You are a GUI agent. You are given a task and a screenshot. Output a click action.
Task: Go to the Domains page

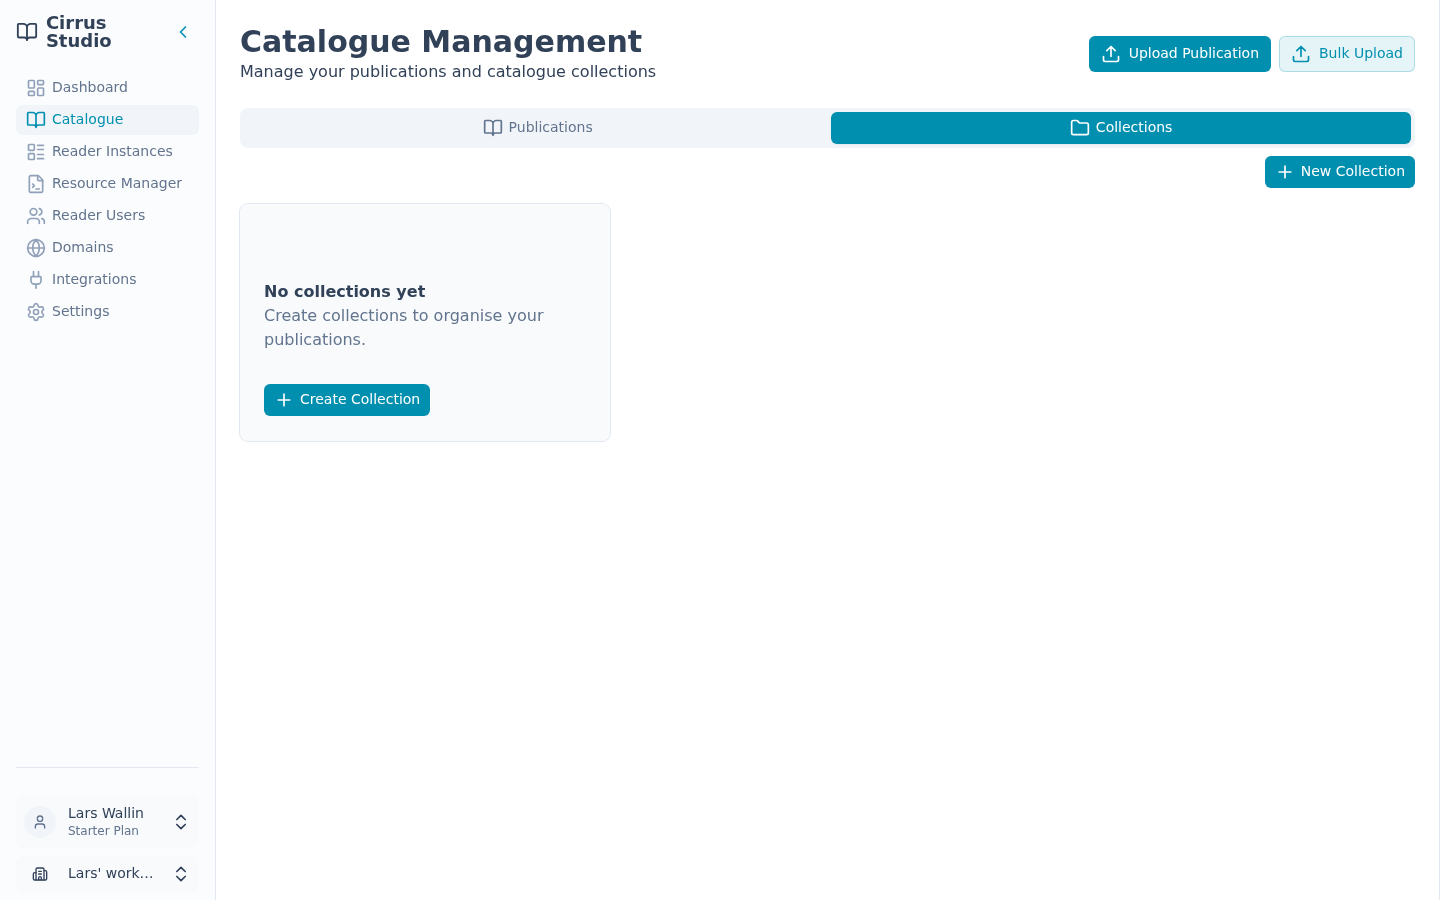[107, 248]
